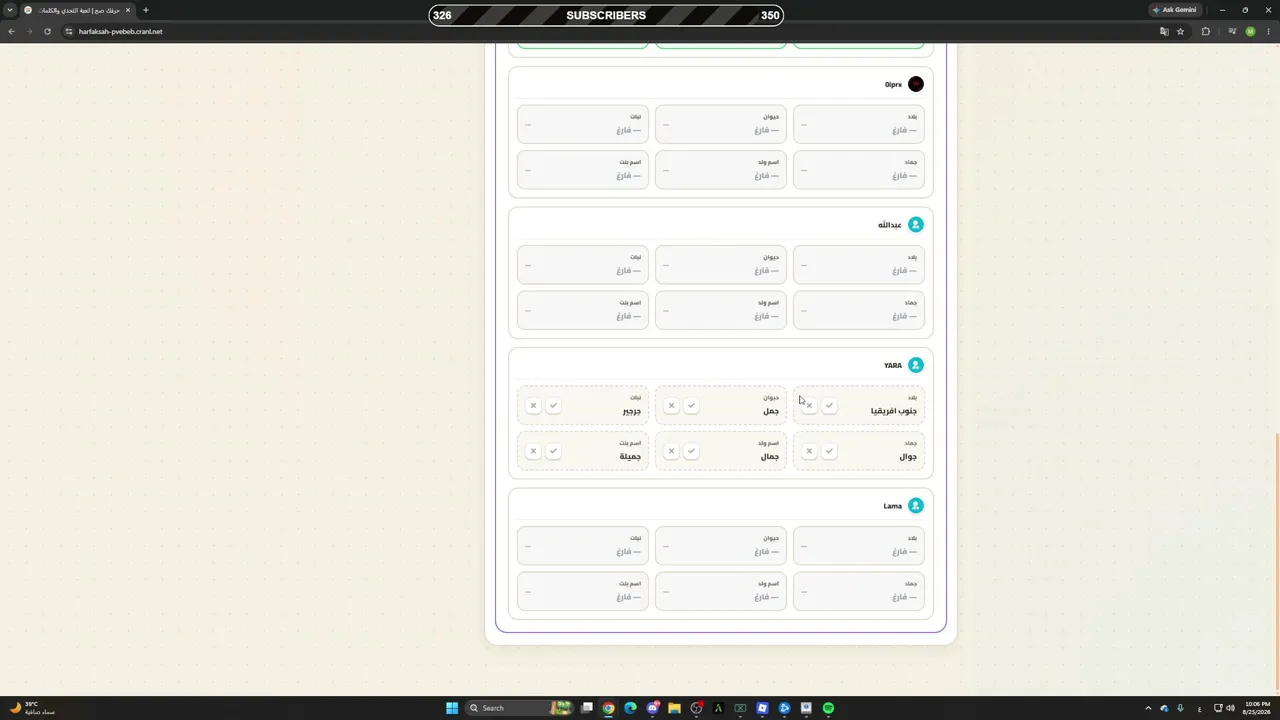Open the translate page icon in address bar
This screenshot has width=1280, height=720.
click(x=1164, y=31)
